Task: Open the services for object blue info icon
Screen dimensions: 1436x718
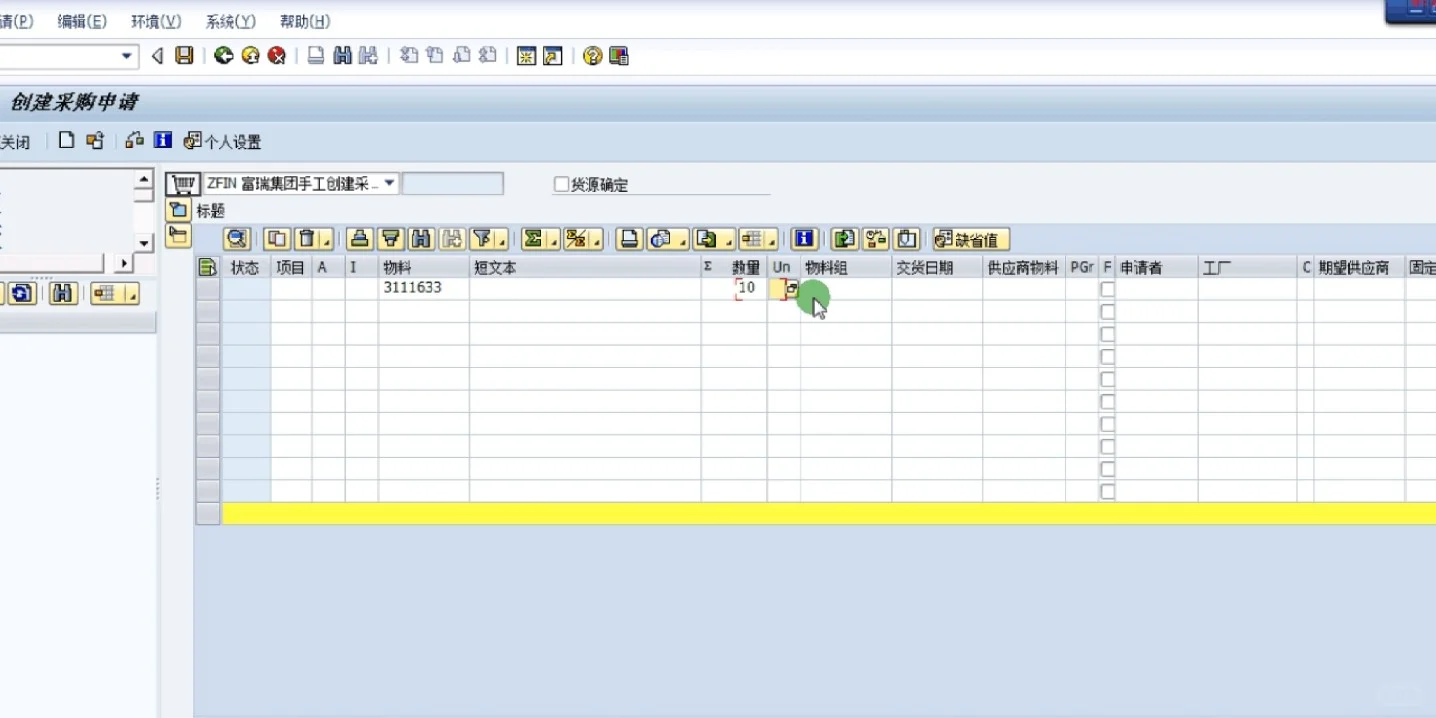Action: click(x=163, y=141)
